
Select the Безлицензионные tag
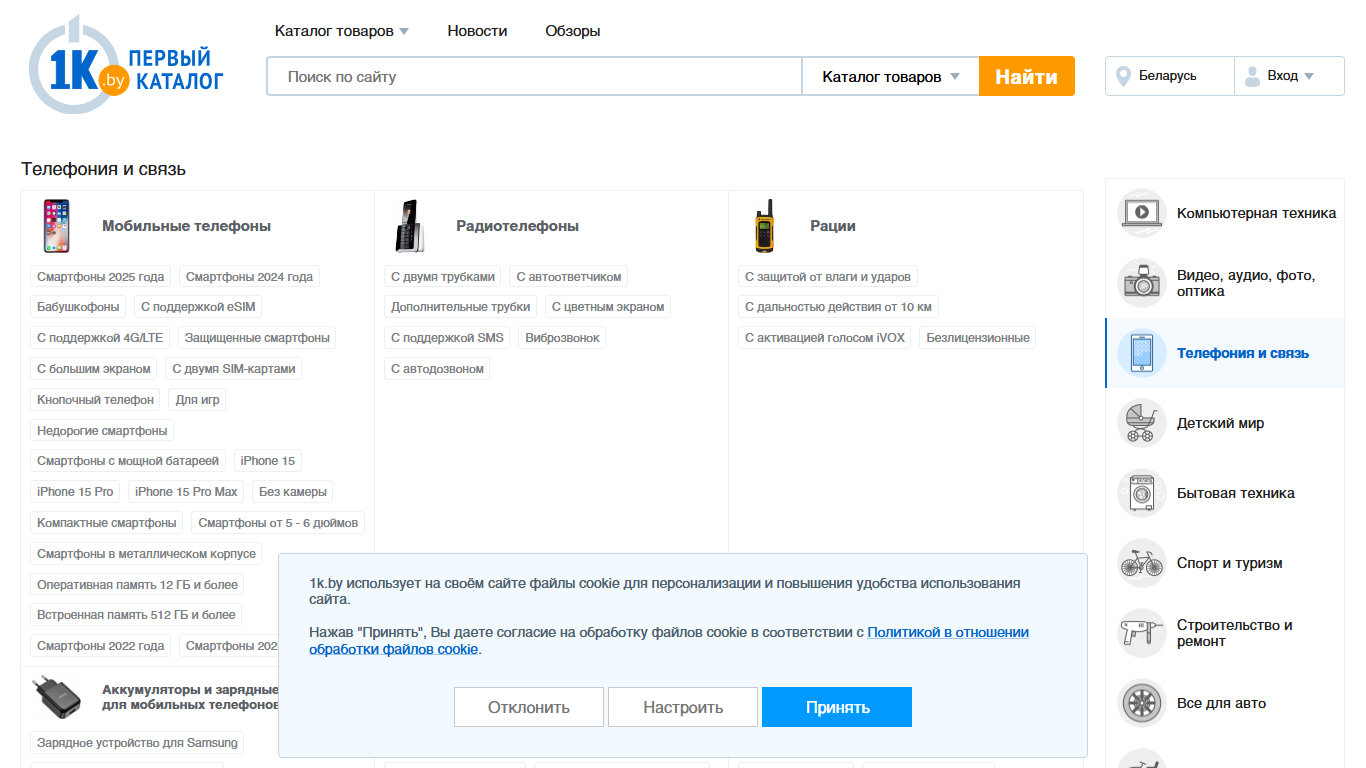click(978, 338)
